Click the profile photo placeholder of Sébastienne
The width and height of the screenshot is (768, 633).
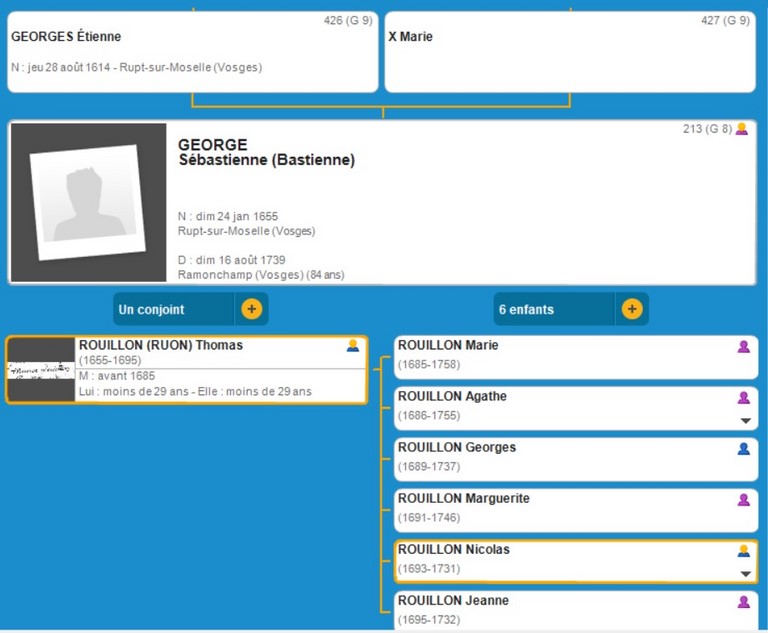click(88, 202)
